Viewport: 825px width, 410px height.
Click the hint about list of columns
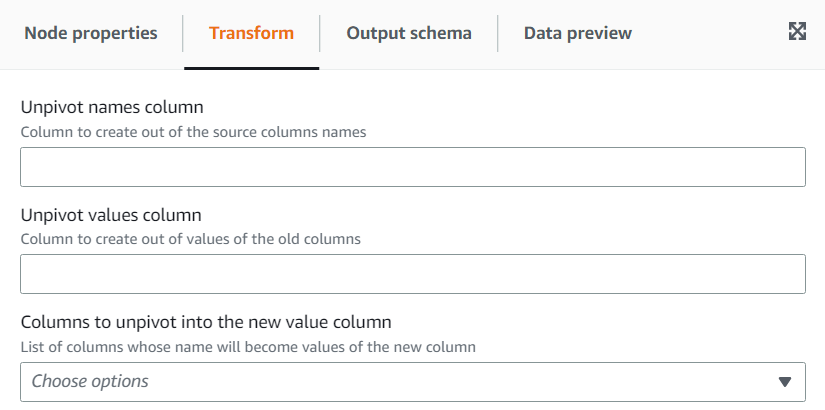tap(247, 347)
